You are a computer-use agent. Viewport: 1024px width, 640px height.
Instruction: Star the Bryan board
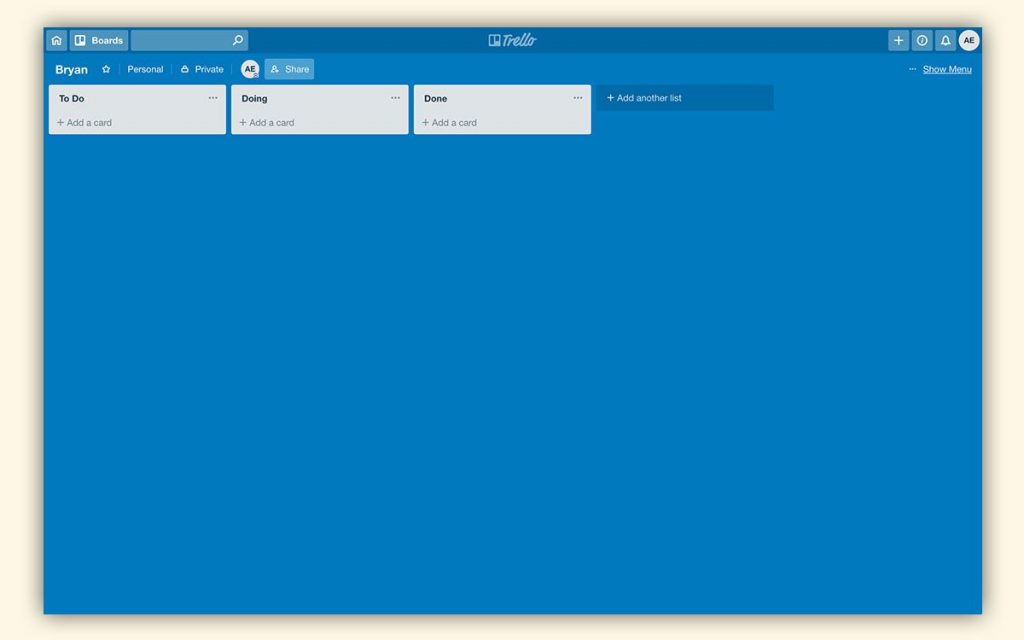point(106,70)
